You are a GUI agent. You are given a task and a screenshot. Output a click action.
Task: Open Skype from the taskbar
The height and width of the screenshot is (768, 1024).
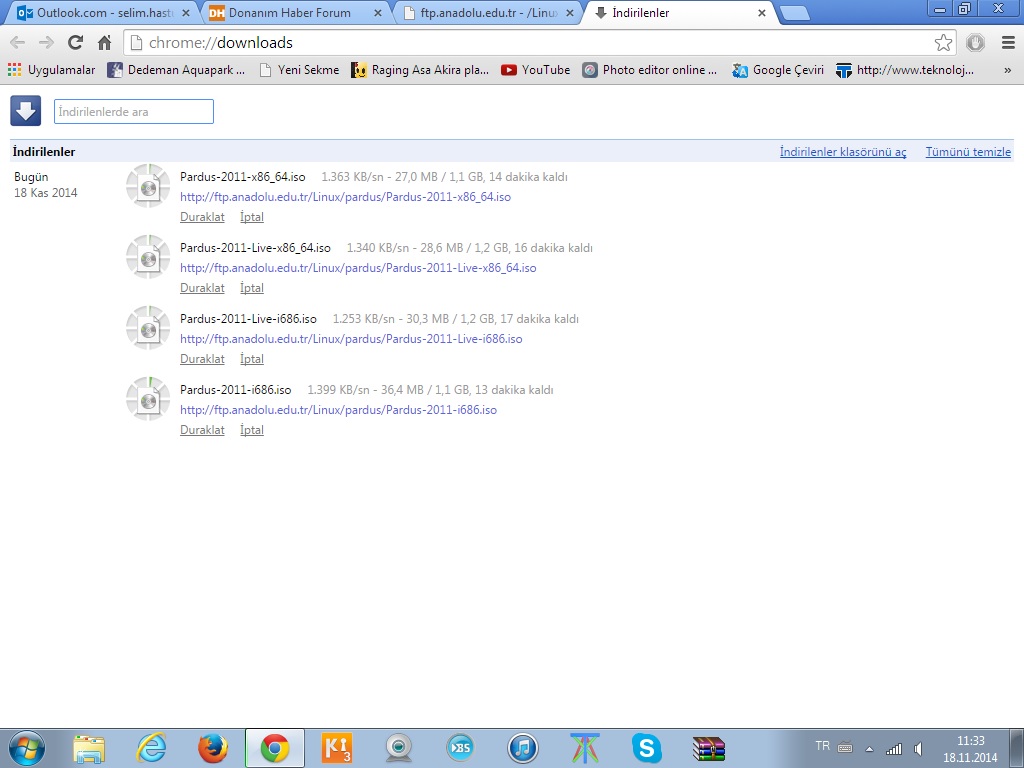pyautogui.click(x=647, y=747)
